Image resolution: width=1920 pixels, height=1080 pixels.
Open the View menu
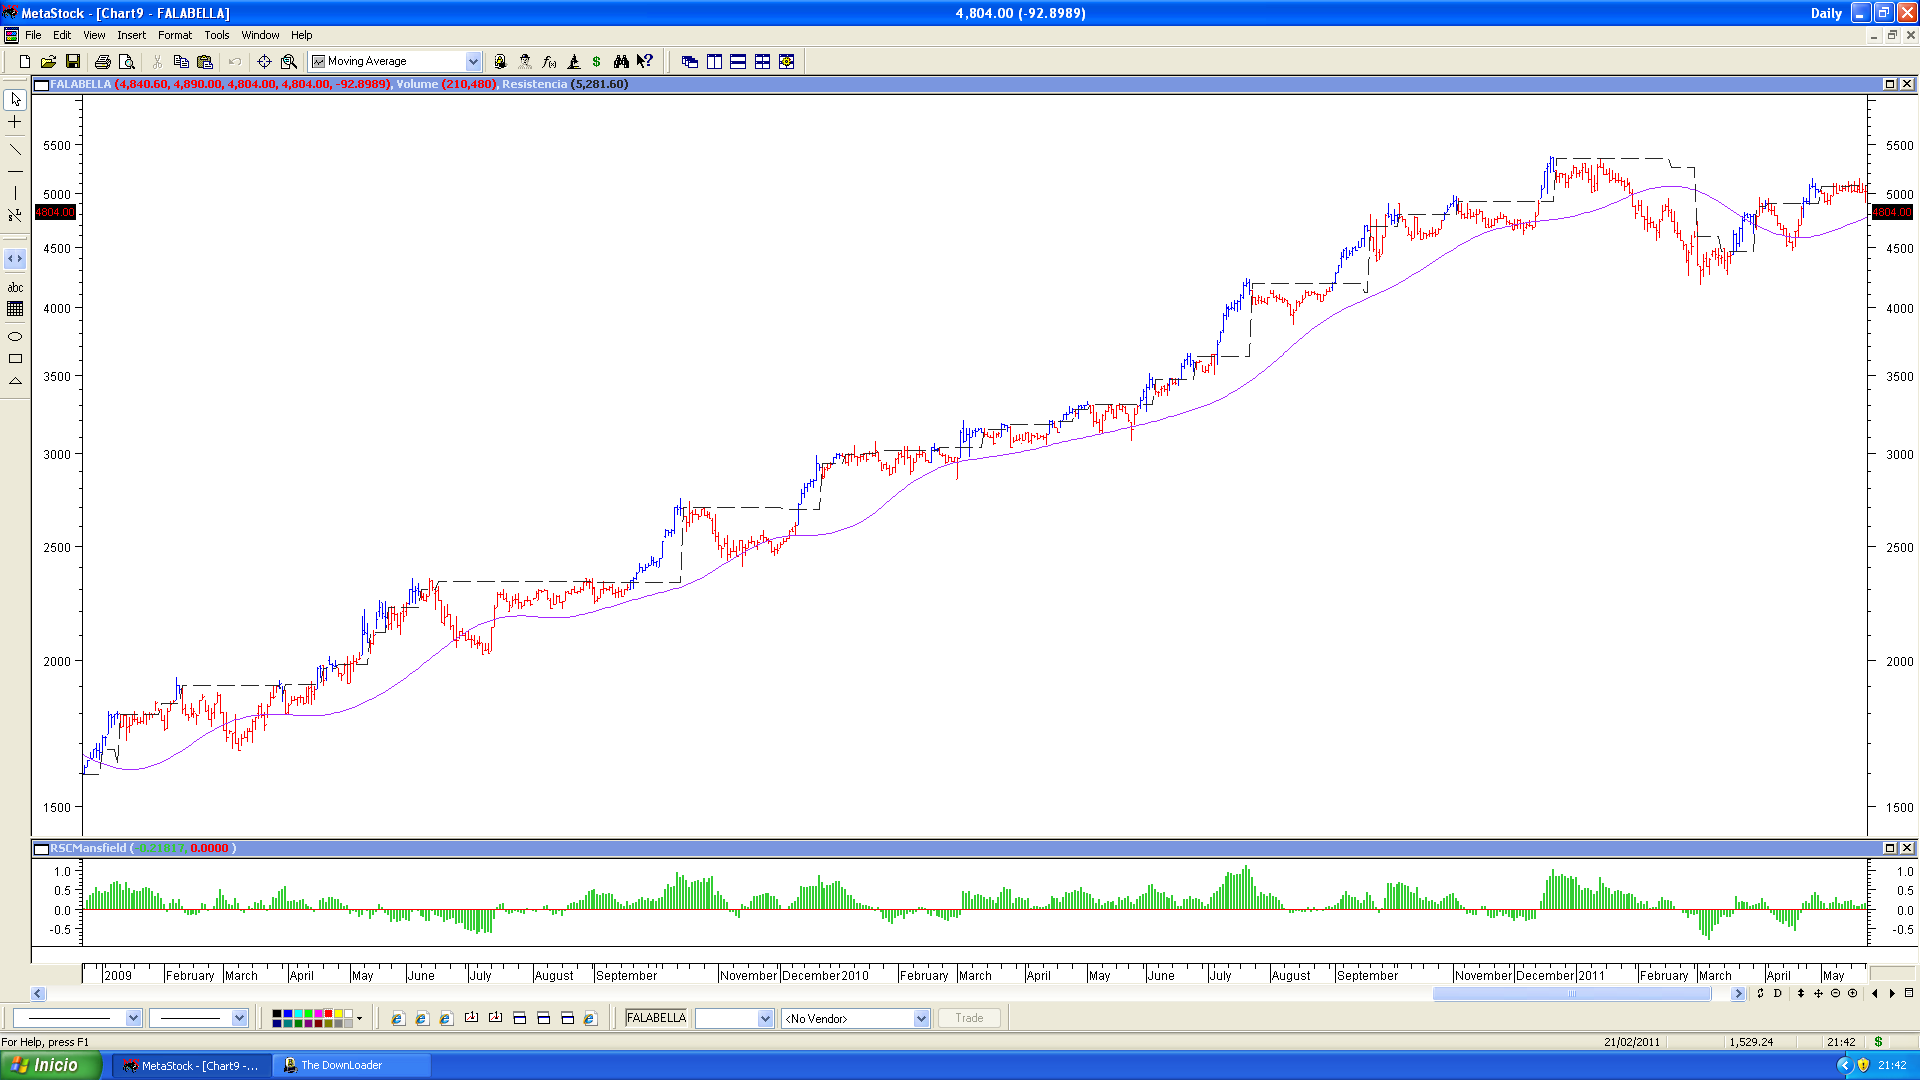point(94,35)
